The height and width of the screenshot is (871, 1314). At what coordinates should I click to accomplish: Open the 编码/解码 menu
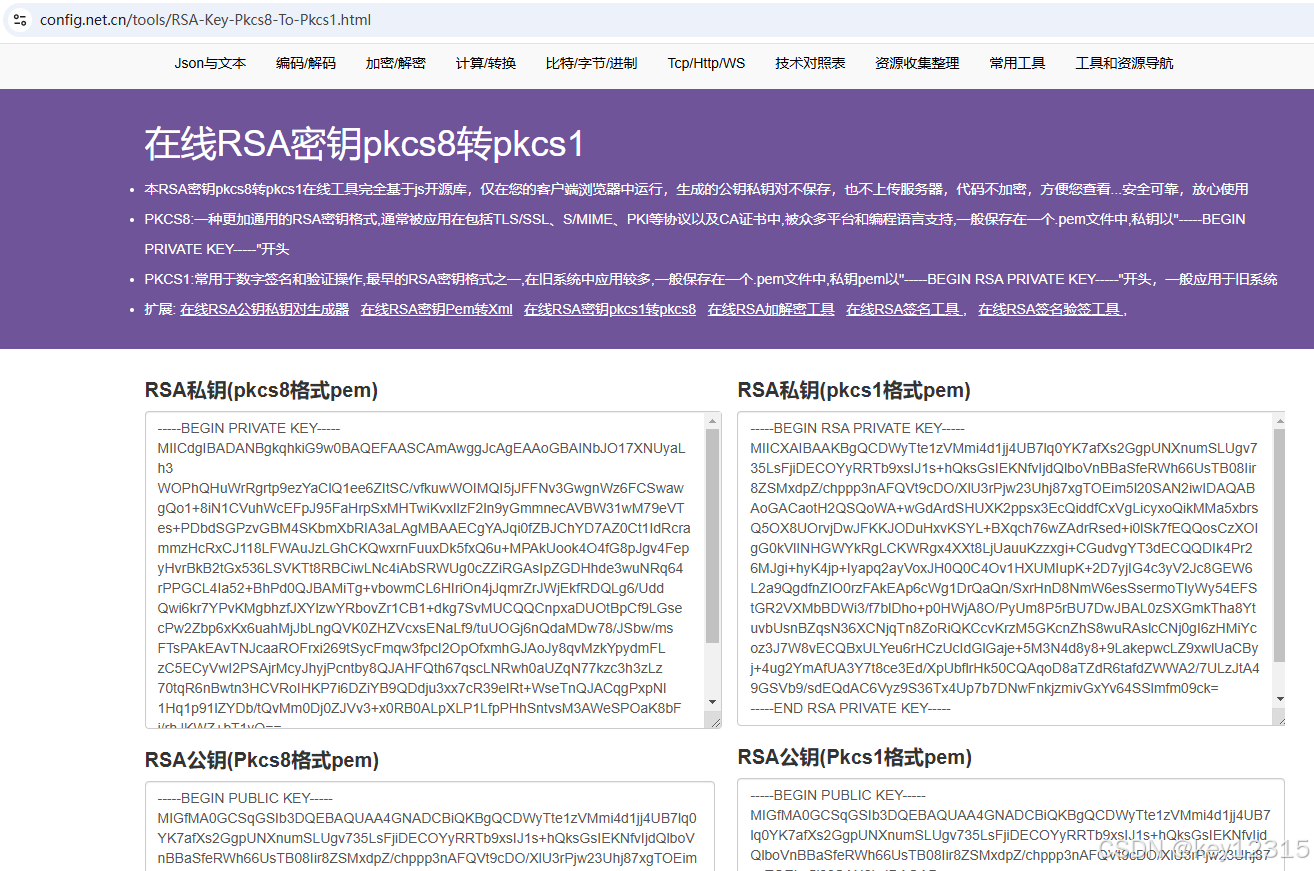[x=305, y=62]
